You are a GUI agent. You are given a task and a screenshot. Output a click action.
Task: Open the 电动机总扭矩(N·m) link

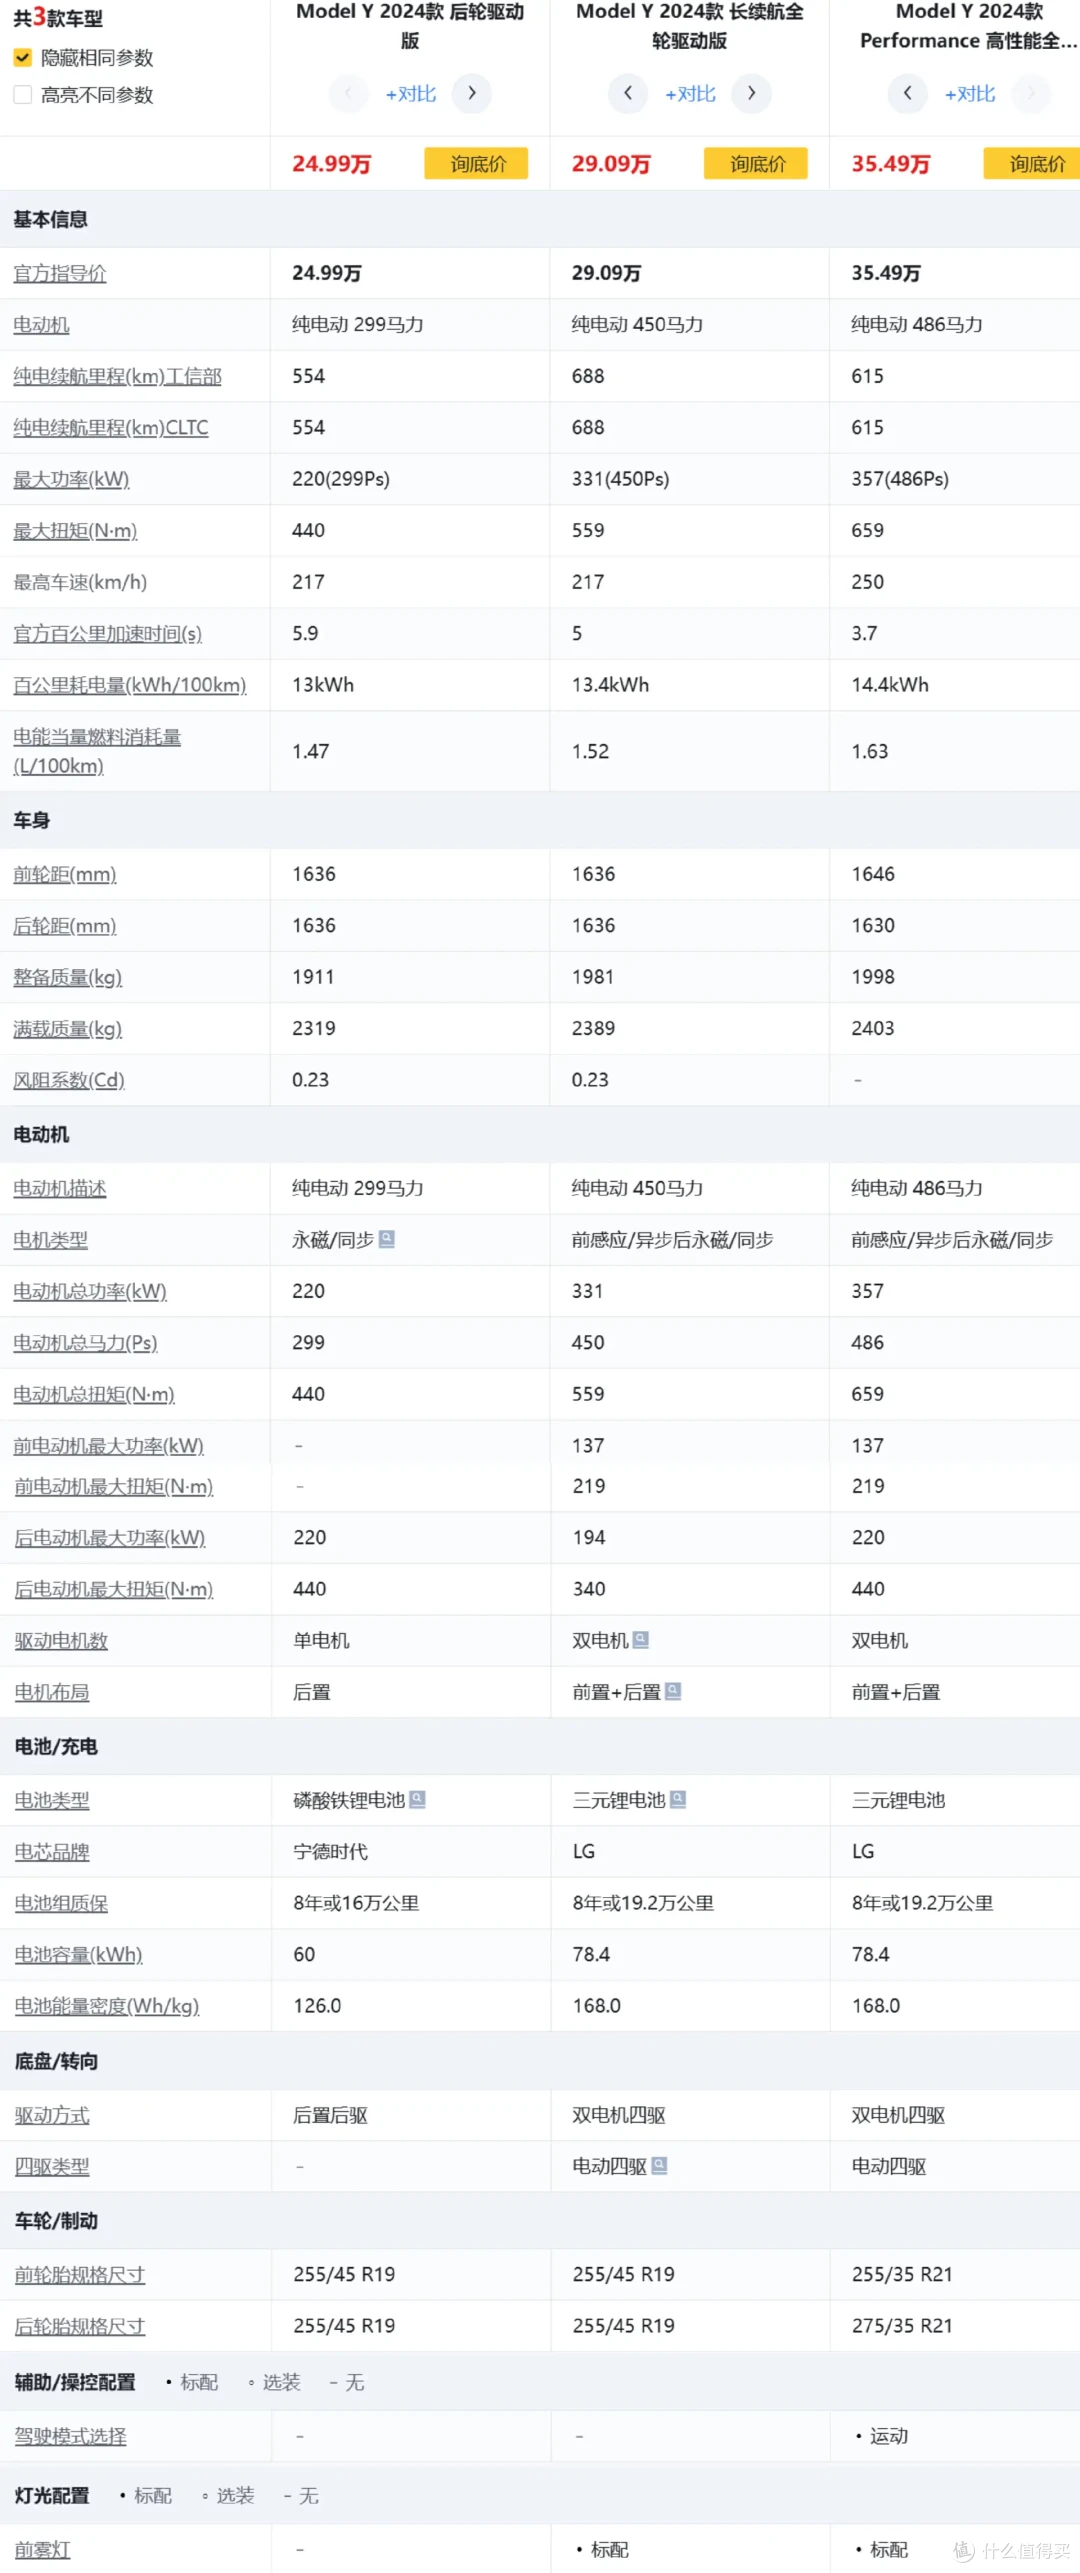tap(94, 1394)
